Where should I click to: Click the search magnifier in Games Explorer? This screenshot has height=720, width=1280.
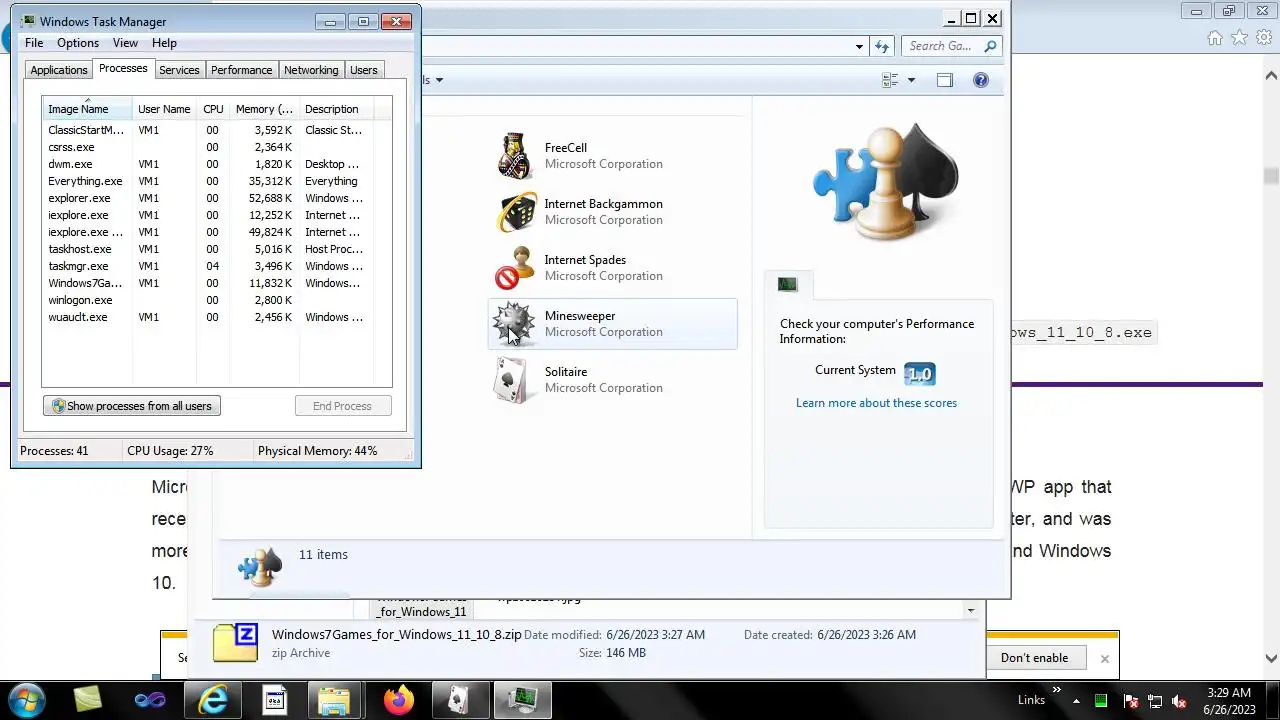[x=990, y=46]
